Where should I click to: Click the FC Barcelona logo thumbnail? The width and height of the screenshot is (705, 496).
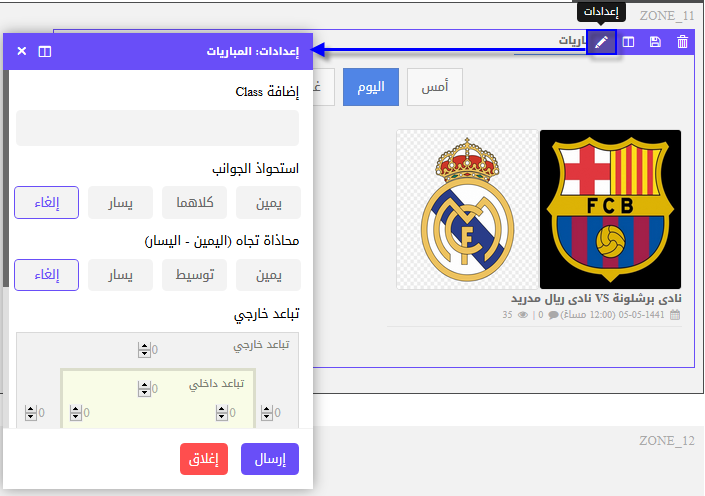point(610,209)
